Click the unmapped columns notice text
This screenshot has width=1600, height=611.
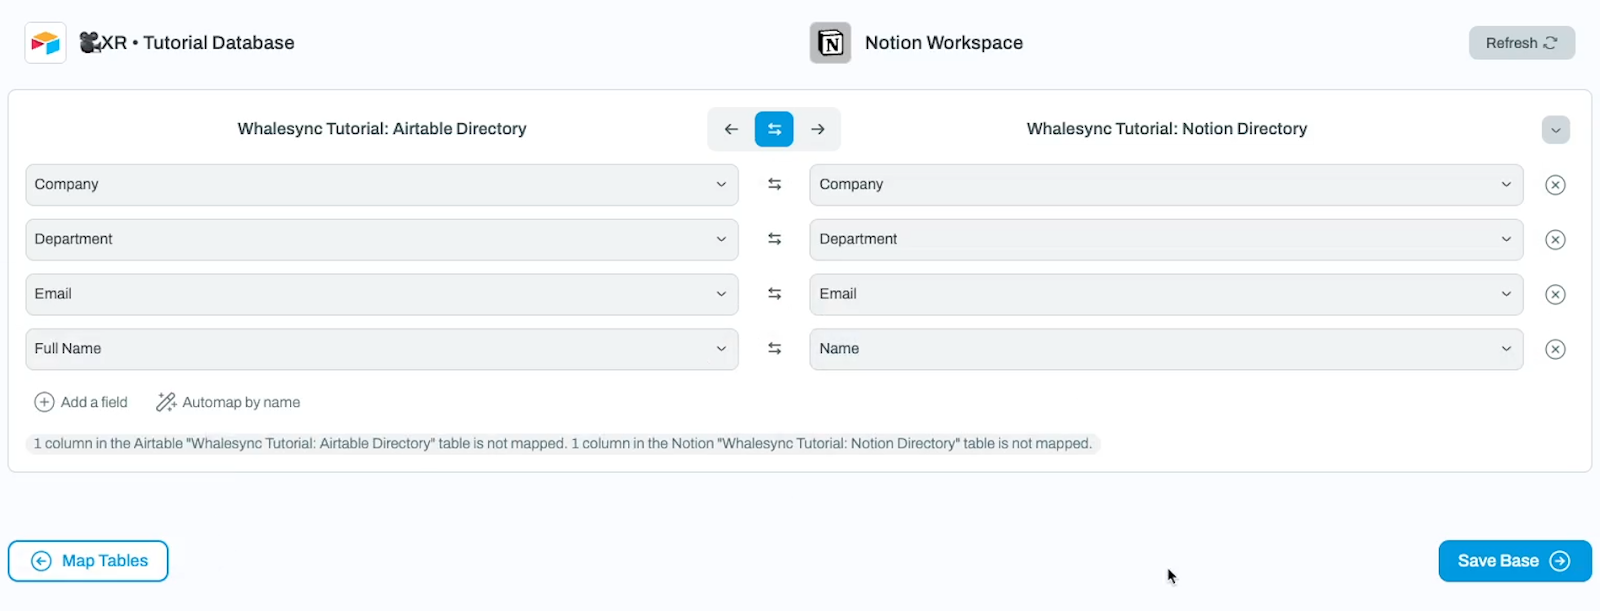(563, 443)
